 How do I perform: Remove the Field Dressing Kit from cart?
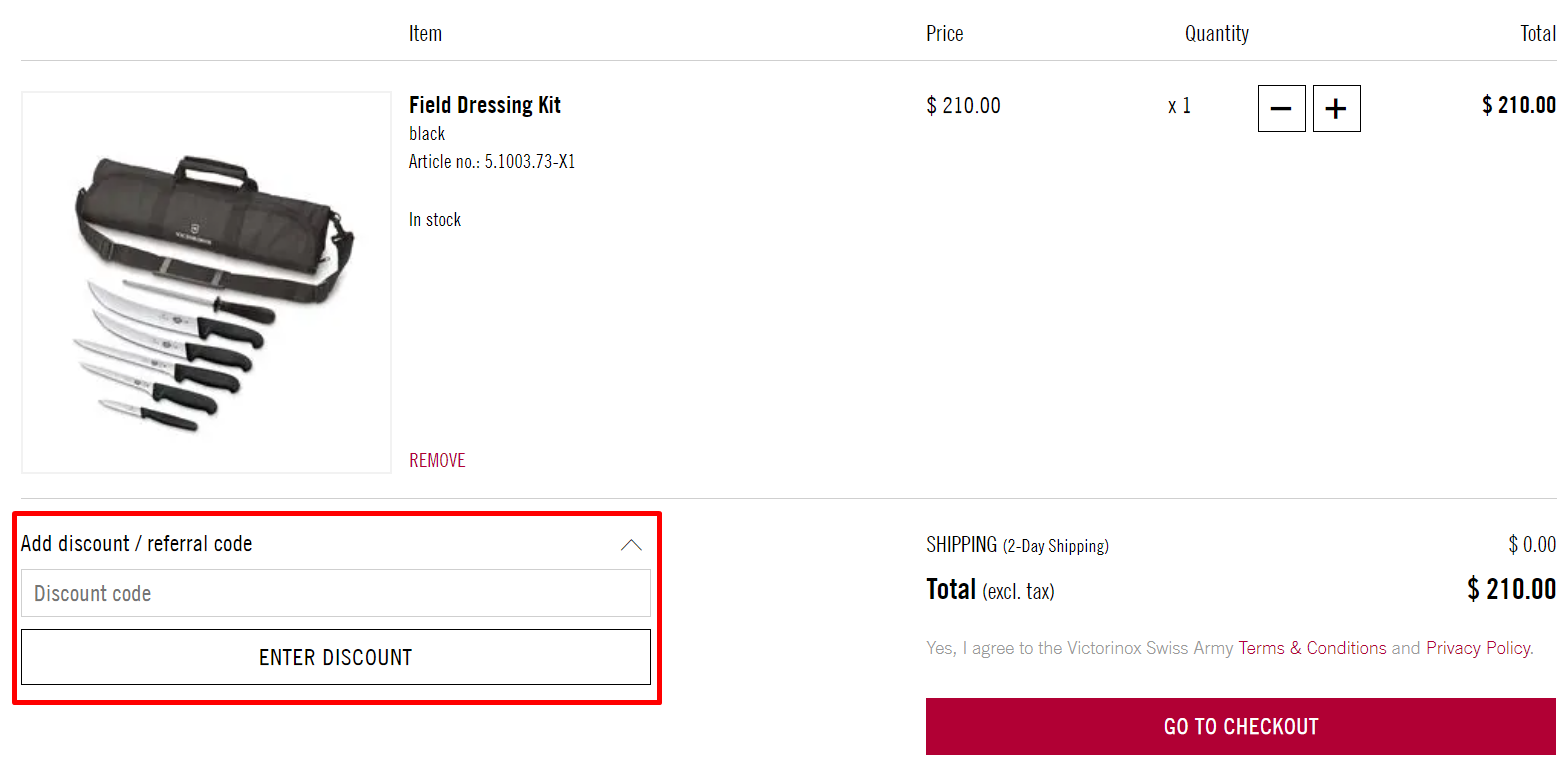pyautogui.click(x=437, y=460)
